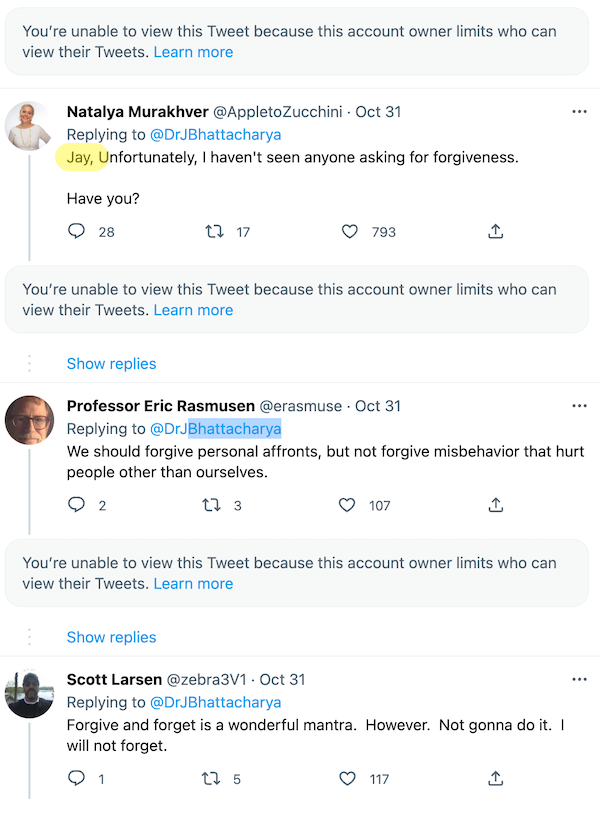Share Scott Larsen's tweet
Screen dimensions: 600x840
495,777
